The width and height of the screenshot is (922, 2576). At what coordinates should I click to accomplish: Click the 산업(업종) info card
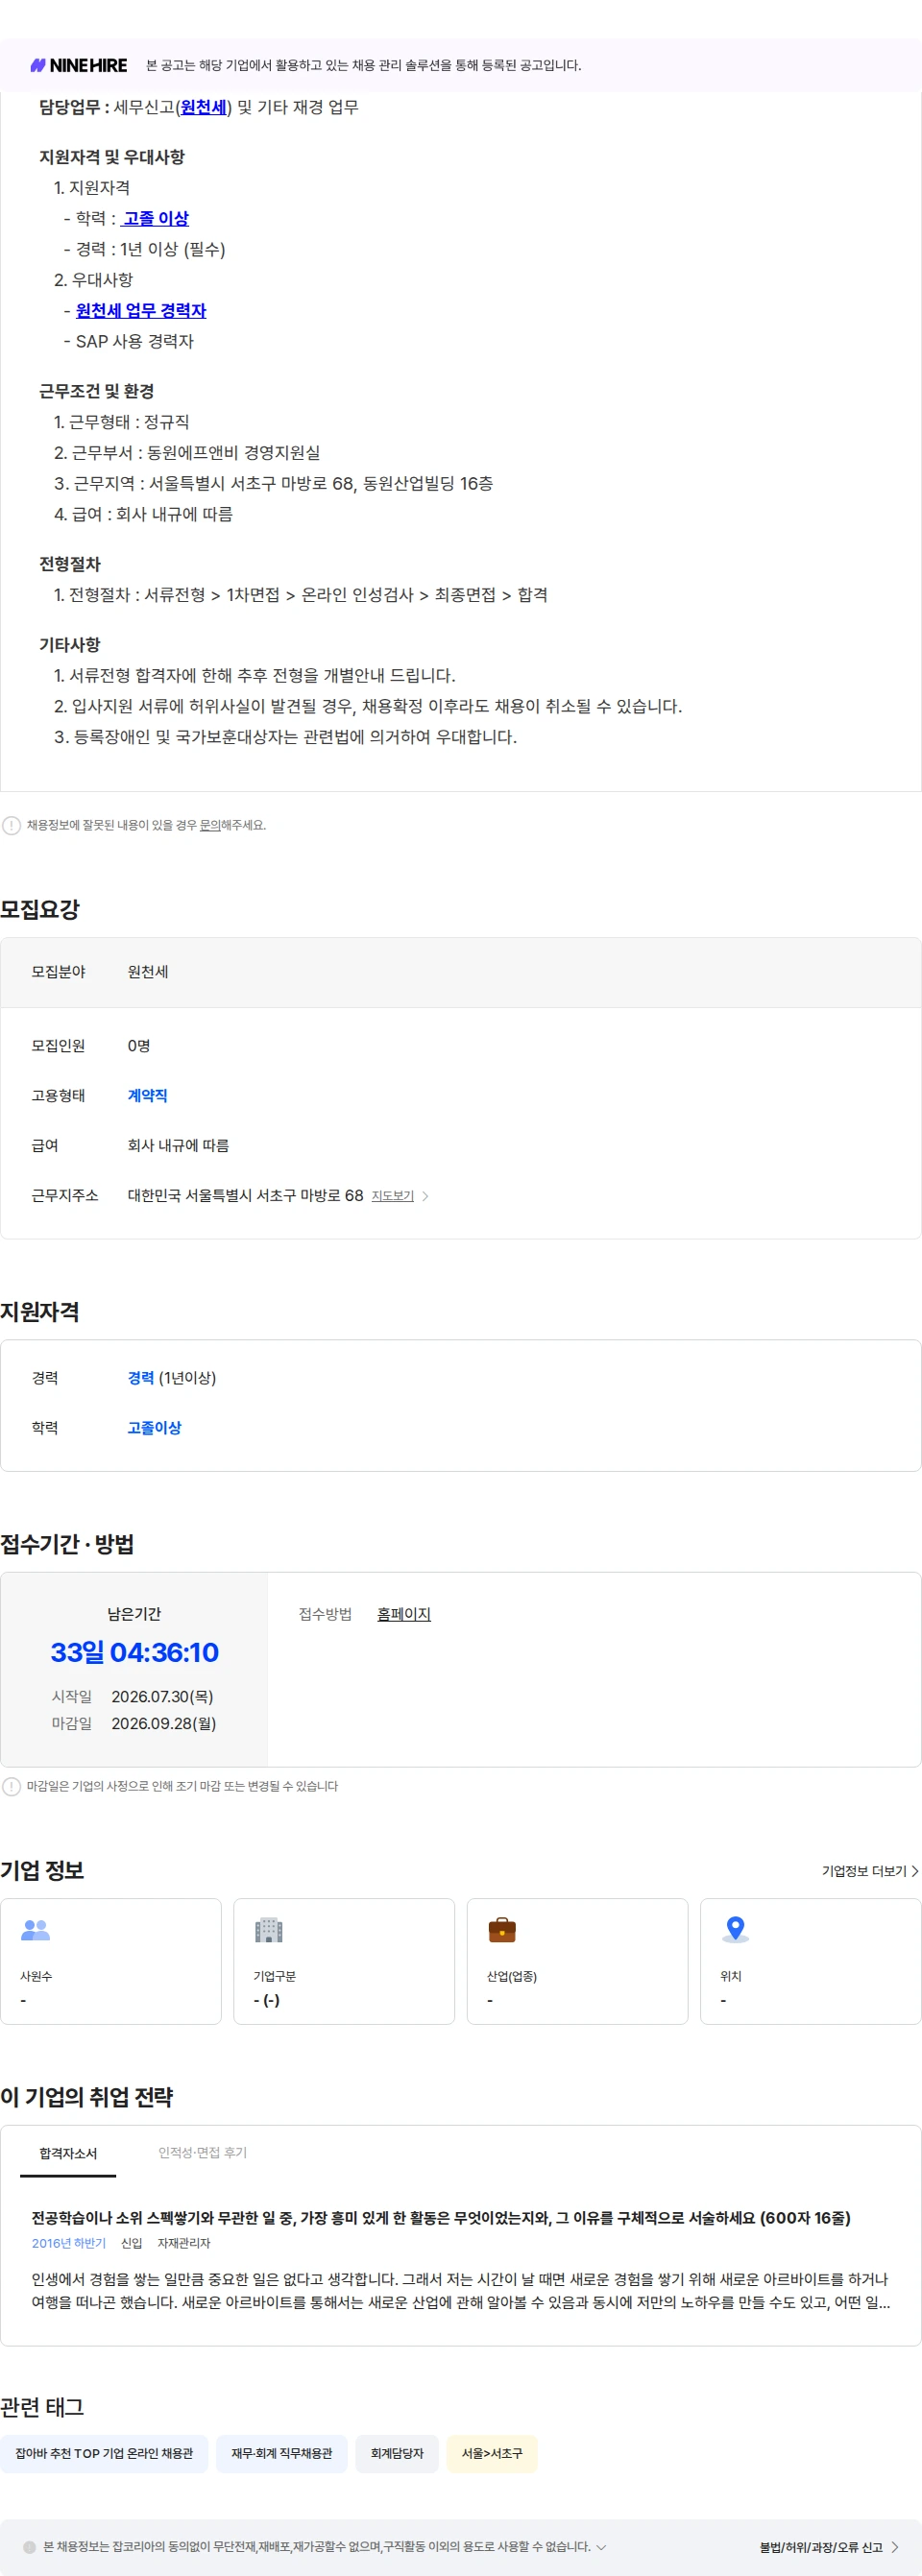click(578, 1961)
